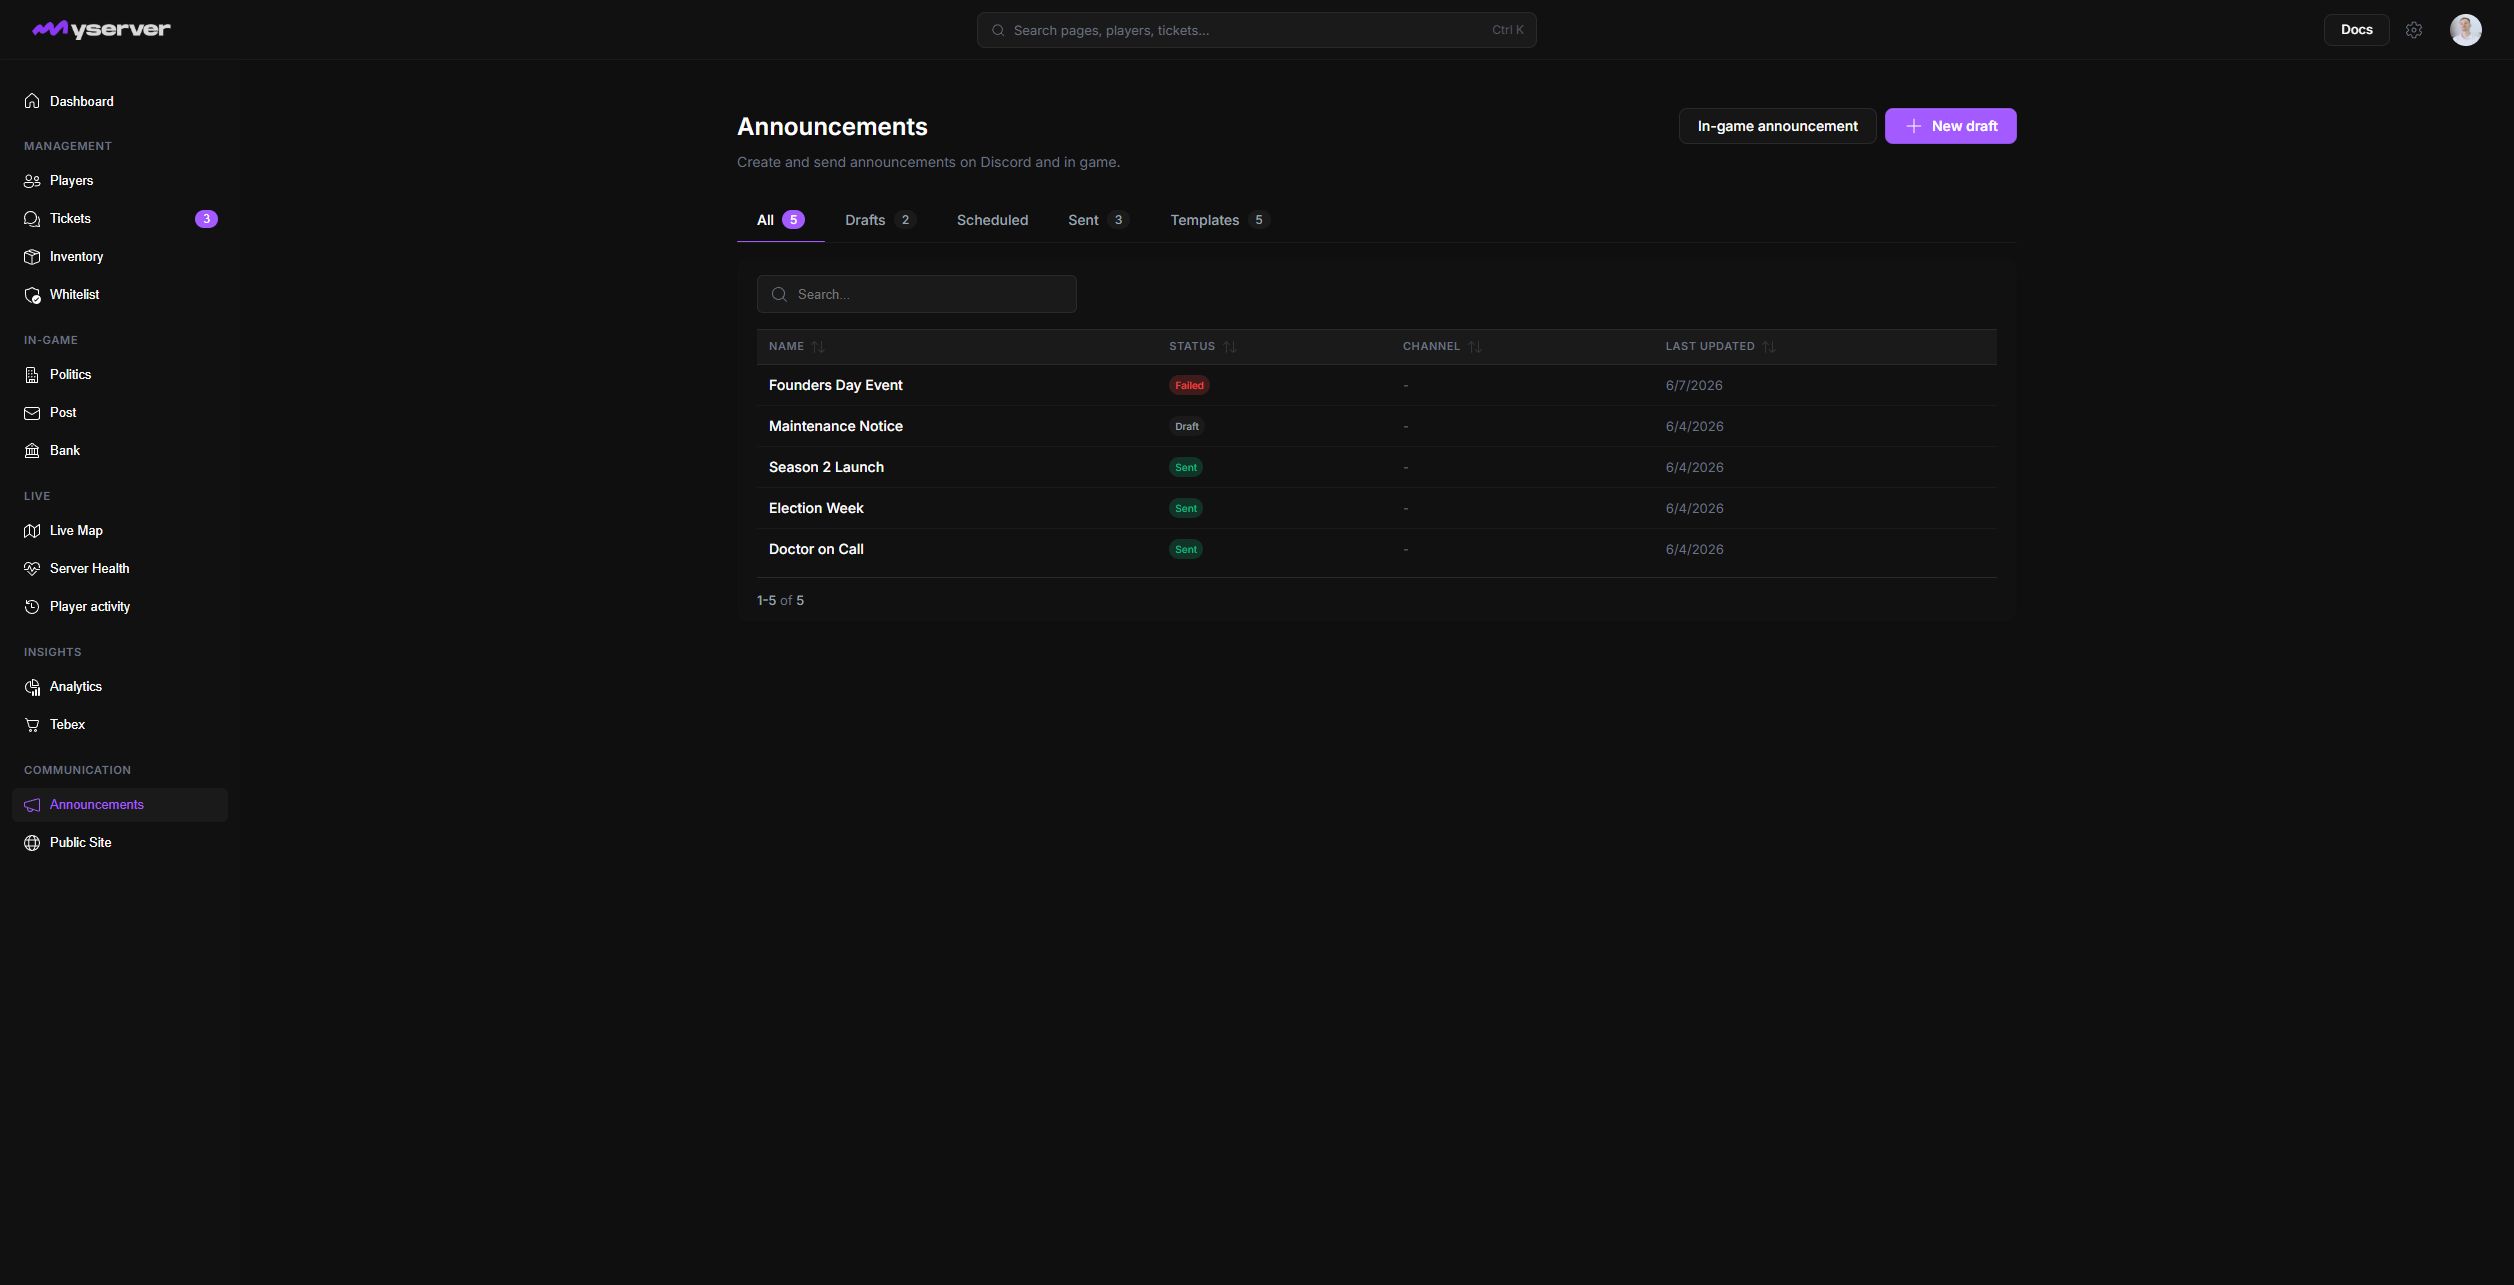The image size is (2514, 1285).
Task: Click the Post envelope icon
Action: (32, 413)
